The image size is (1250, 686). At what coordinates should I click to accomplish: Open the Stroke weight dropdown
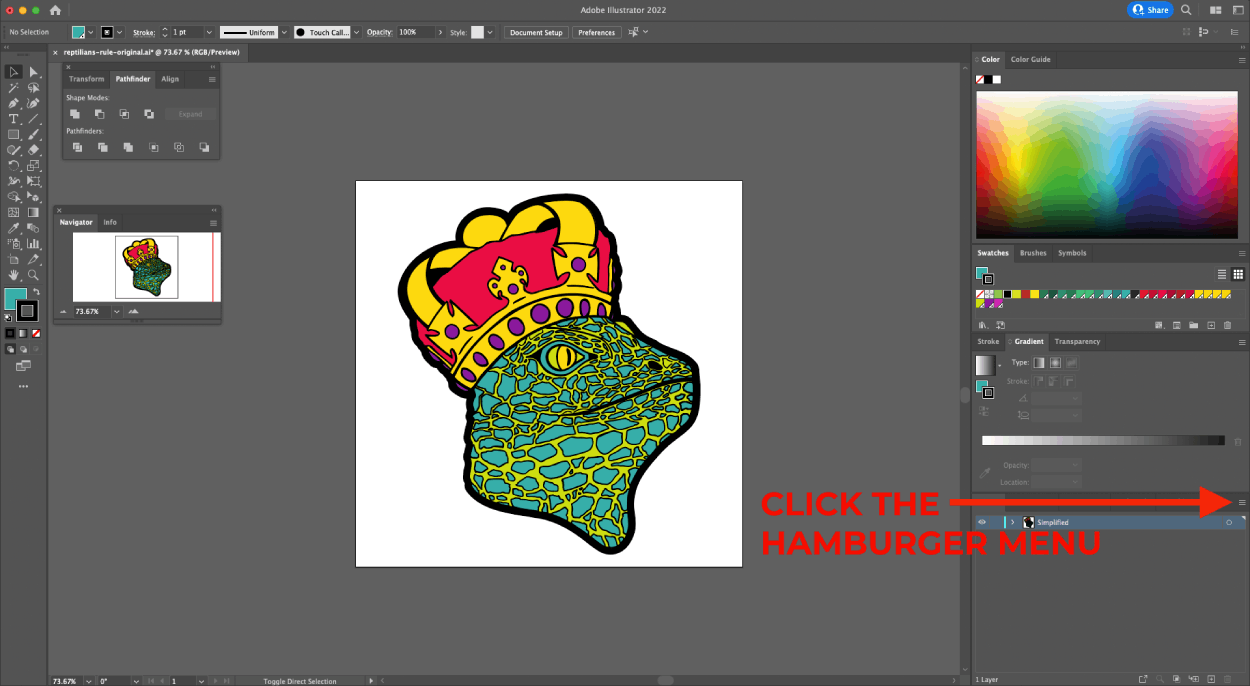[x=210, y=31]
